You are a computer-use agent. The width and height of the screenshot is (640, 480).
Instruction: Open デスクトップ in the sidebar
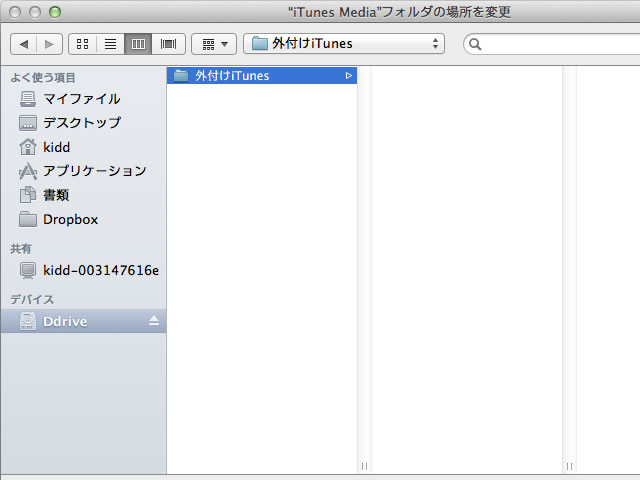[83, 123]
